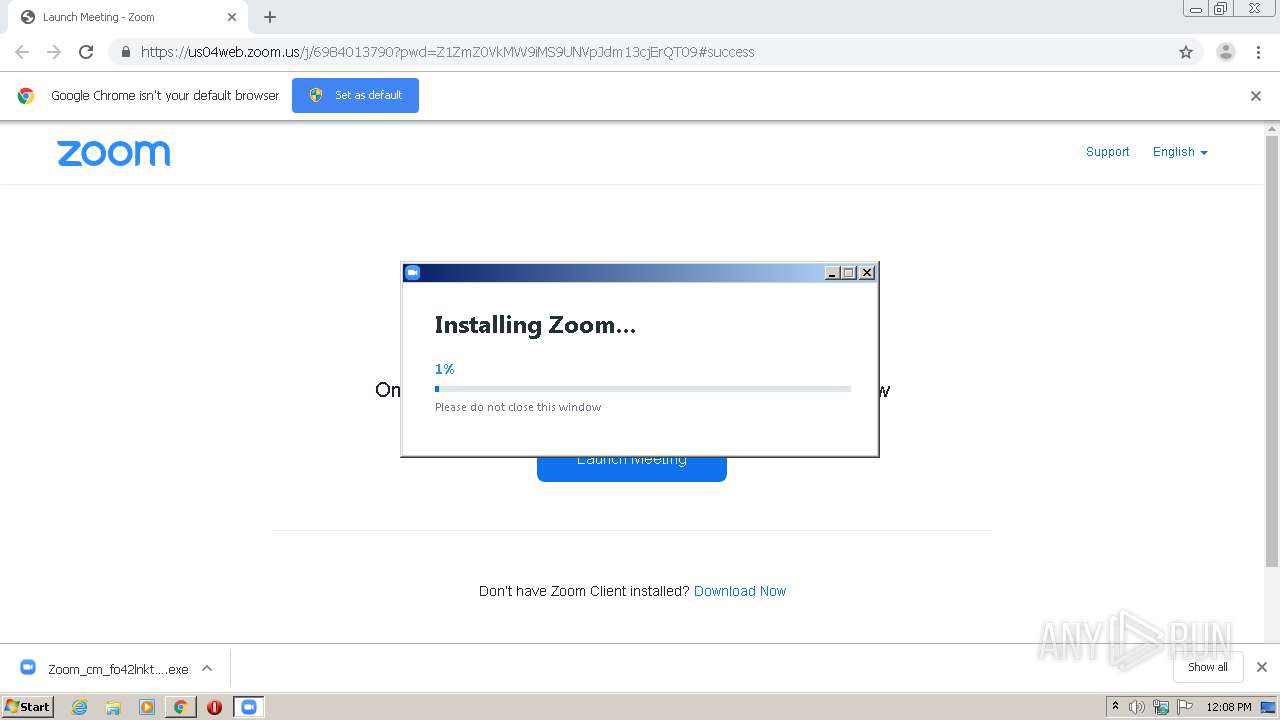Maximize the Installing Zoom window
Image resolution: width=1280 pixels, height=720 pixels.
(849, 273)
